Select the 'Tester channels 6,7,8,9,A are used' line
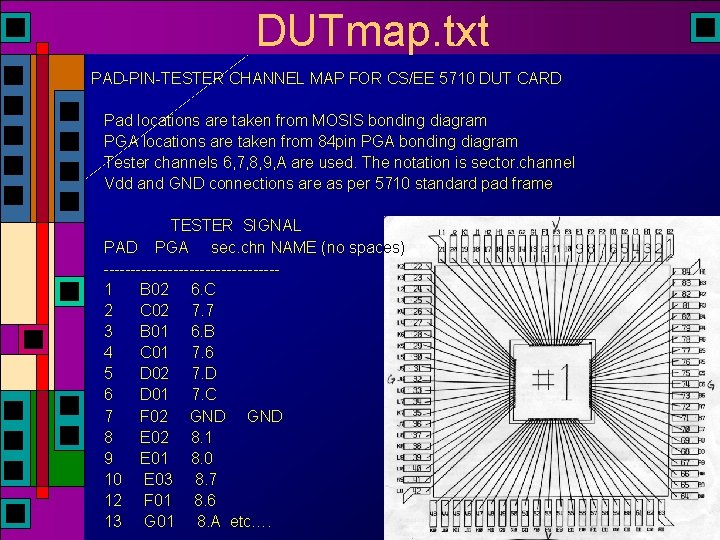This screenshot has height=540, width=720. coord(339,163)
